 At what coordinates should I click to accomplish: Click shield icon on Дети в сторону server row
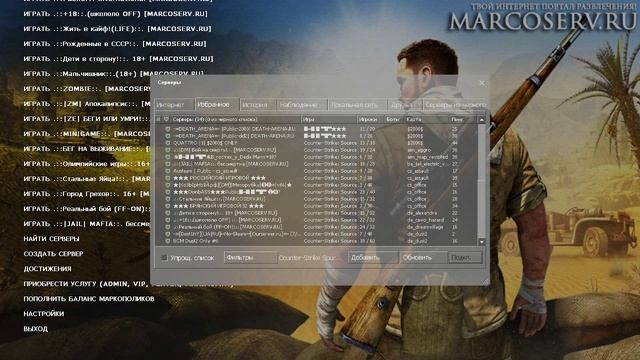pos(168,213)
